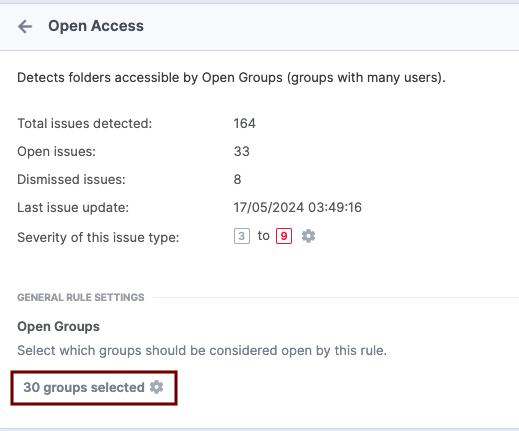Go back using the left arrow
The image size is (519, 431).
click(25, 26)
